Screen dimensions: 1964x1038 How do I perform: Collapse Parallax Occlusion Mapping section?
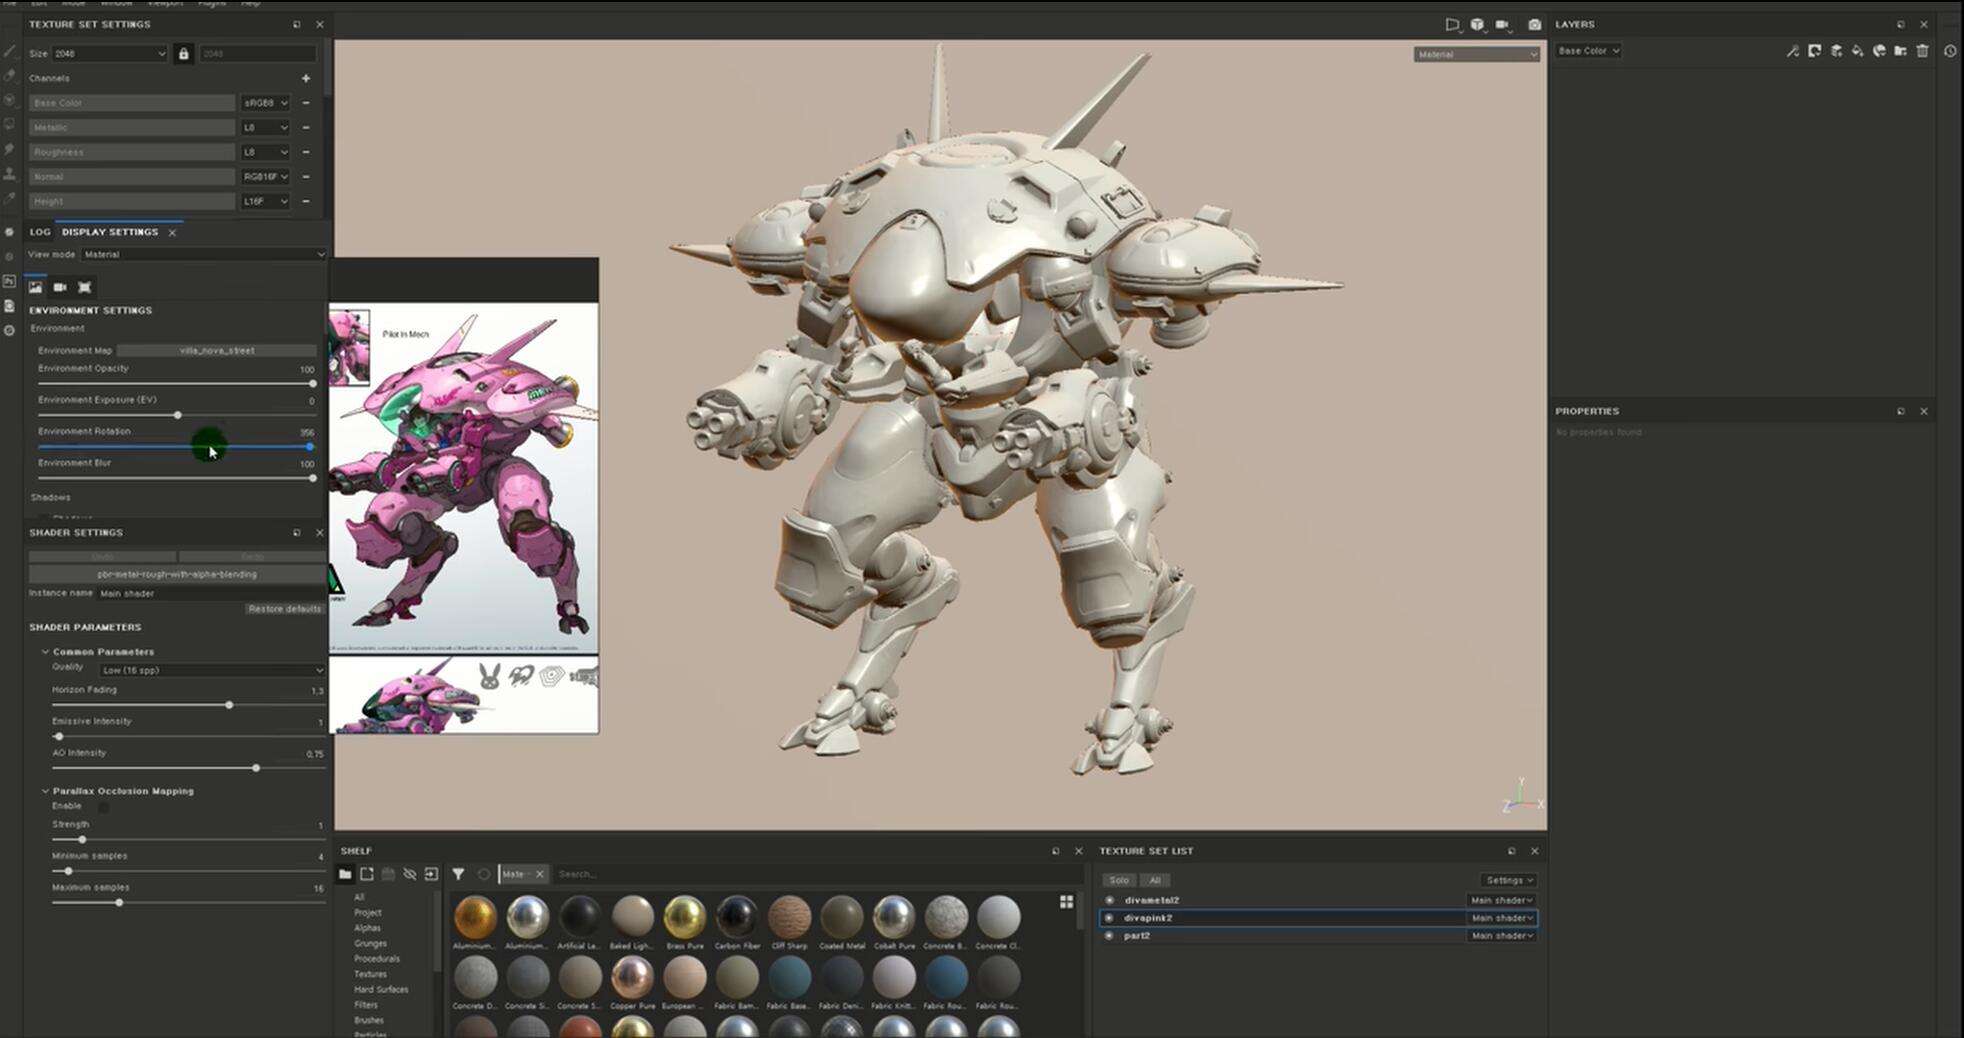click(45, 791)
